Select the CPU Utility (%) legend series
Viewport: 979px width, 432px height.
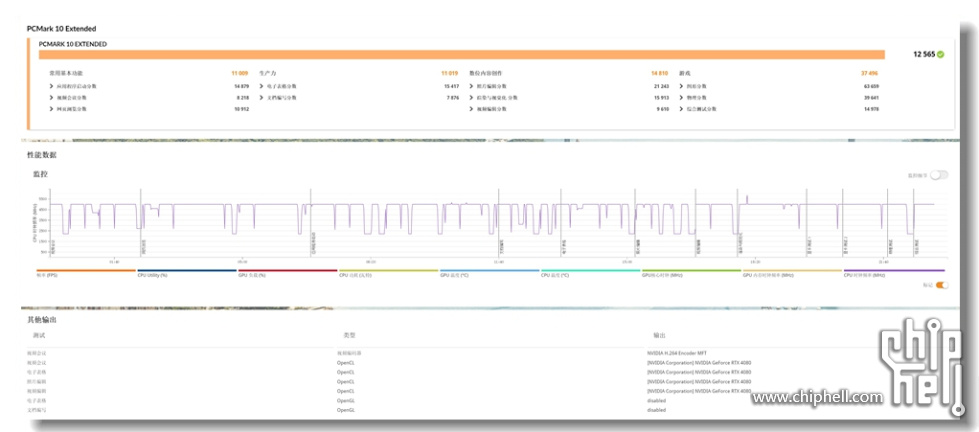(187, 273)
